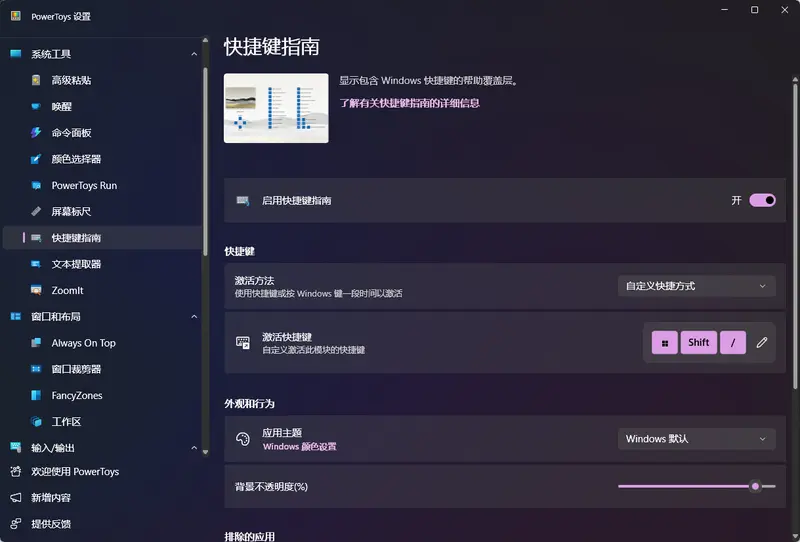Click the 激活快捷键 row label
The height and width of the screenshot is (542, 800).
click(x=287, y=337)
